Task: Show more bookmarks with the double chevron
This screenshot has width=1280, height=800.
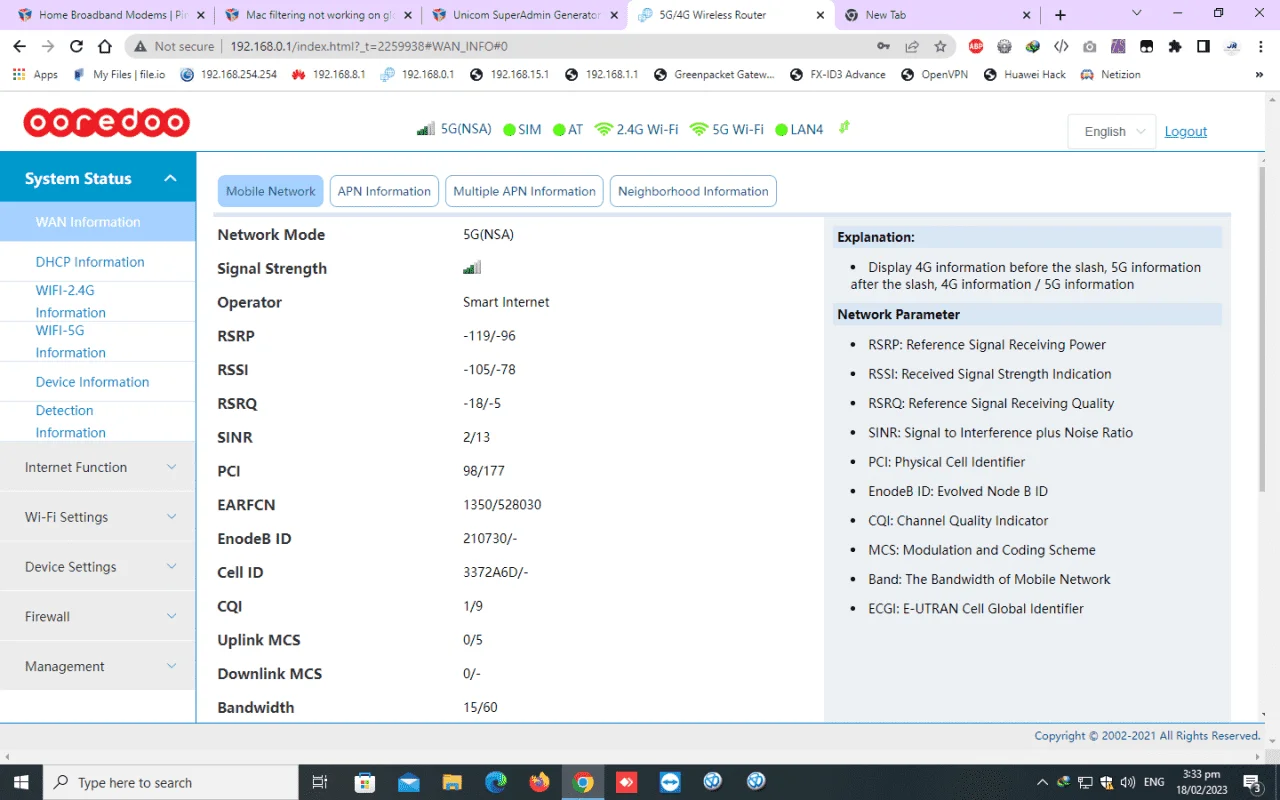Action: click(x=1259, y=74)
